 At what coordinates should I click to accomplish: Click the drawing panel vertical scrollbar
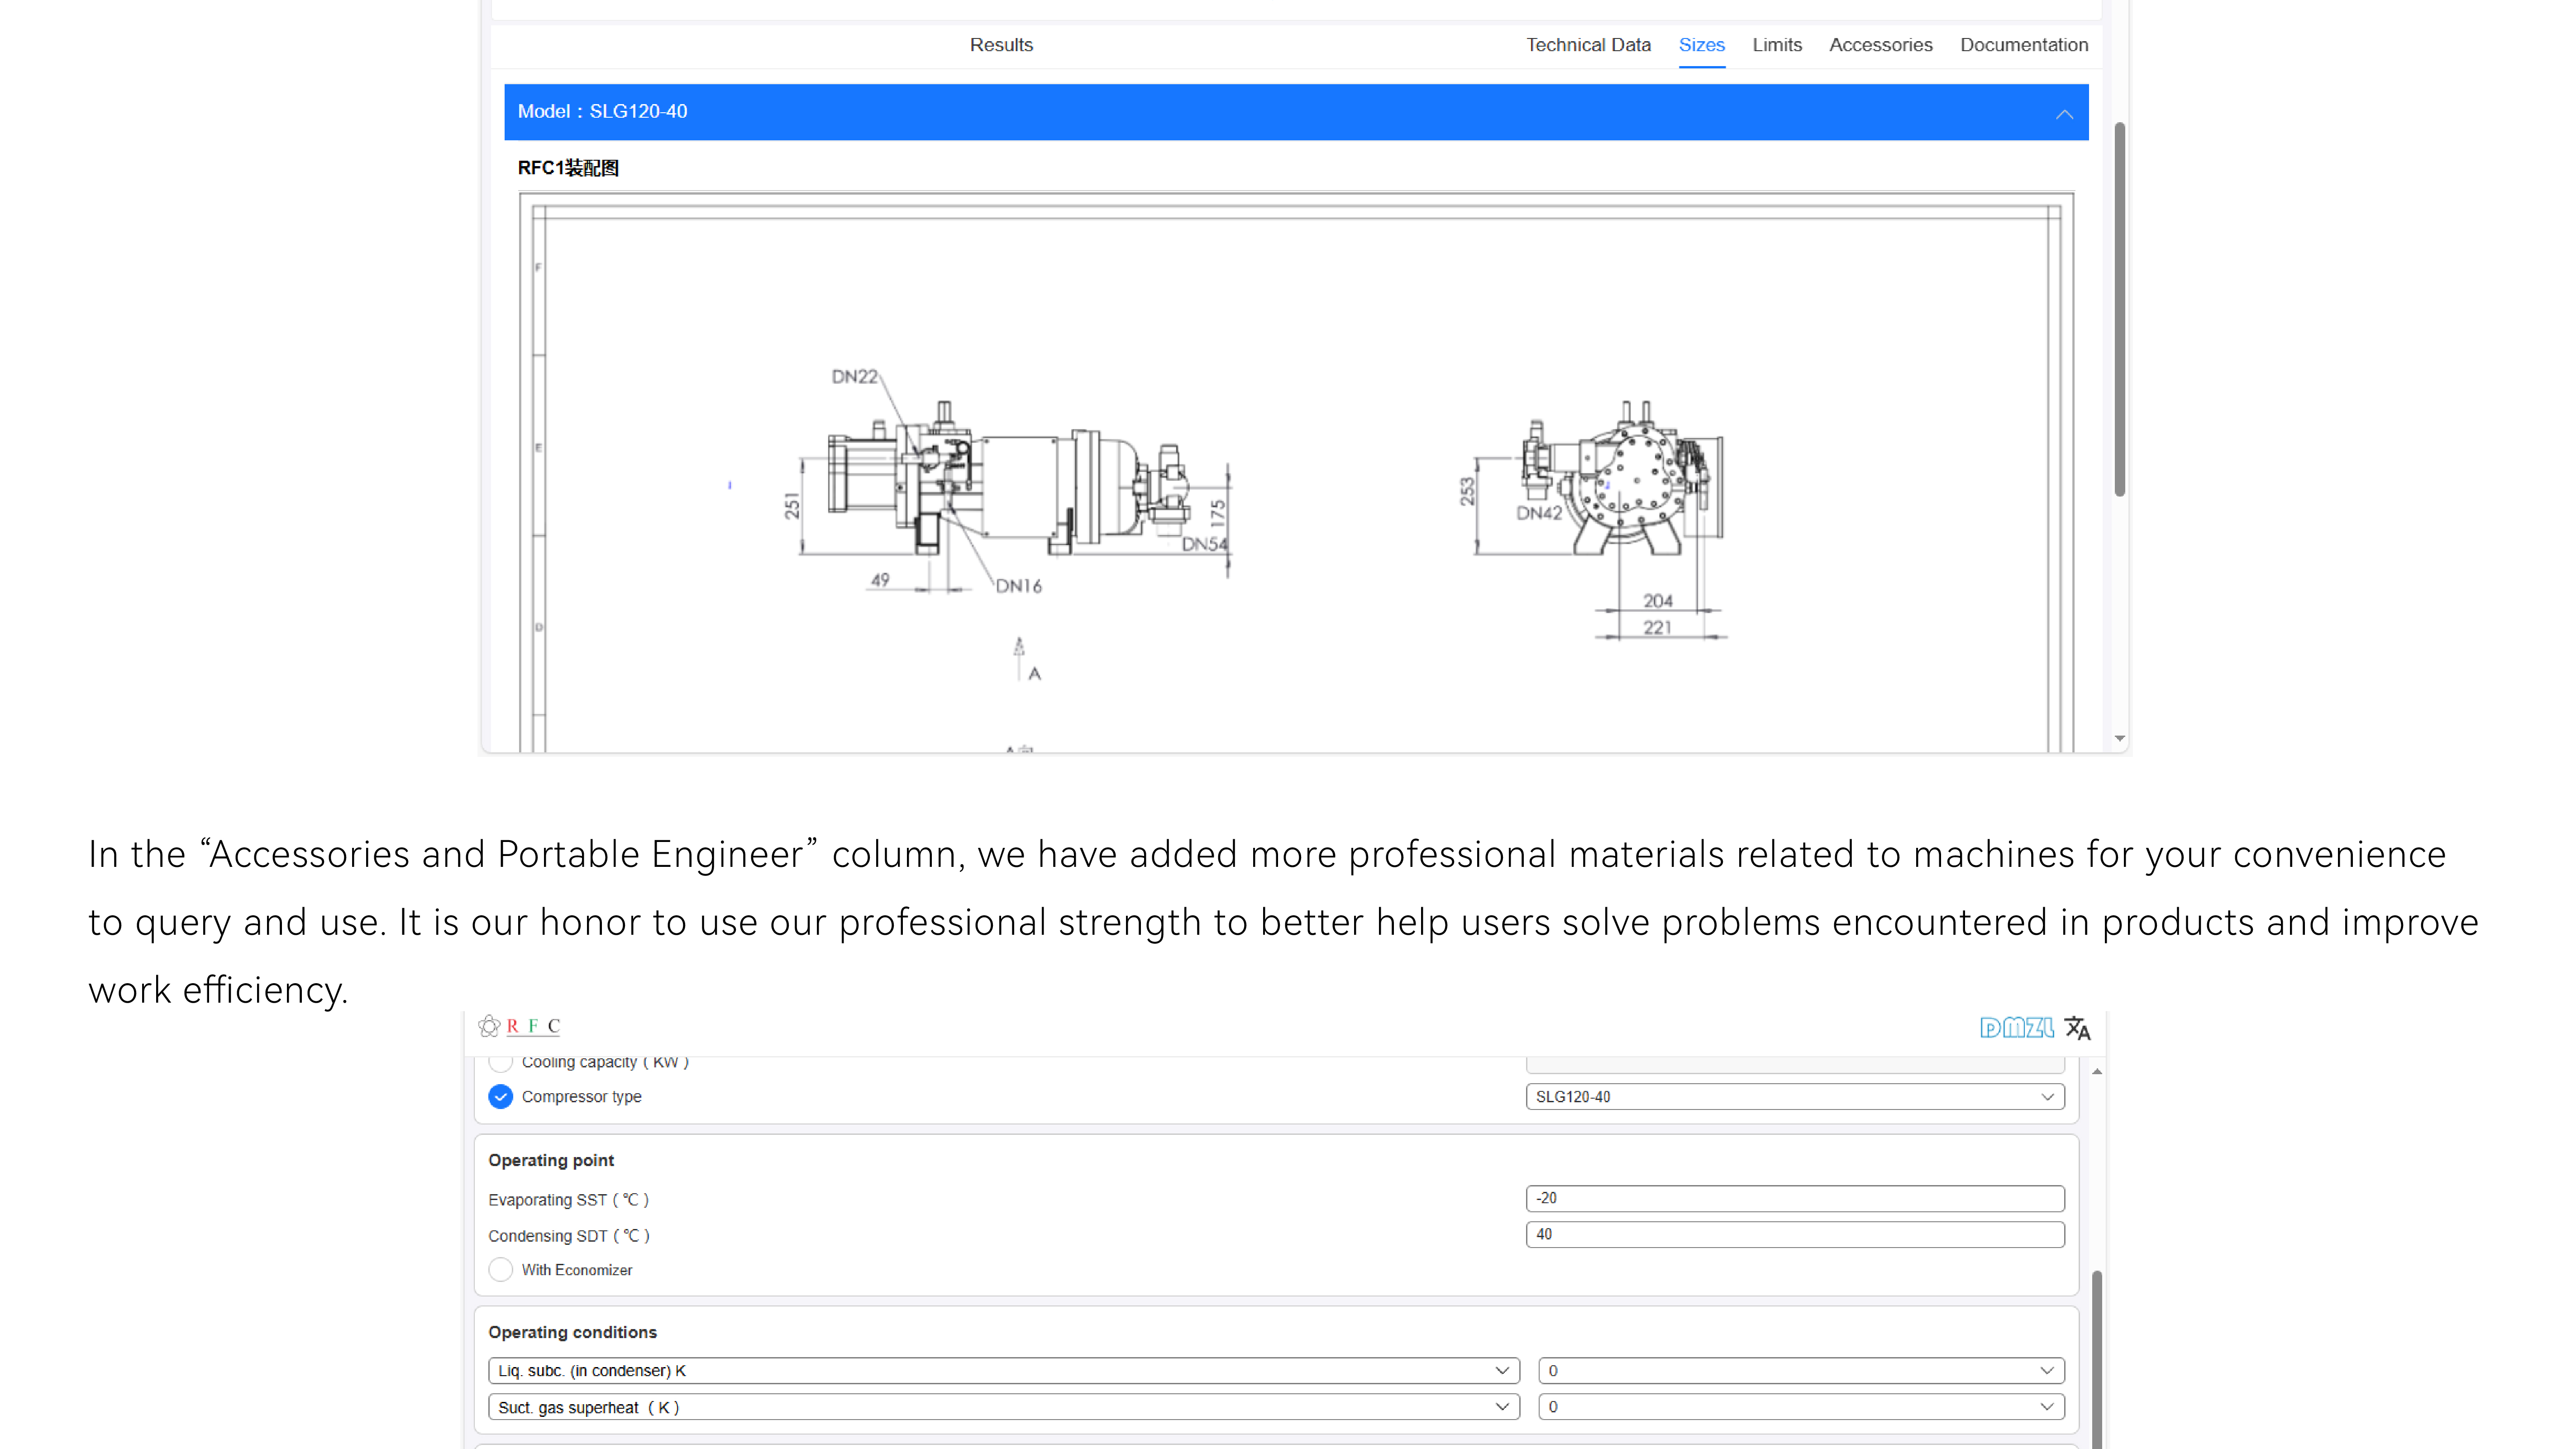click(2119, 310)
